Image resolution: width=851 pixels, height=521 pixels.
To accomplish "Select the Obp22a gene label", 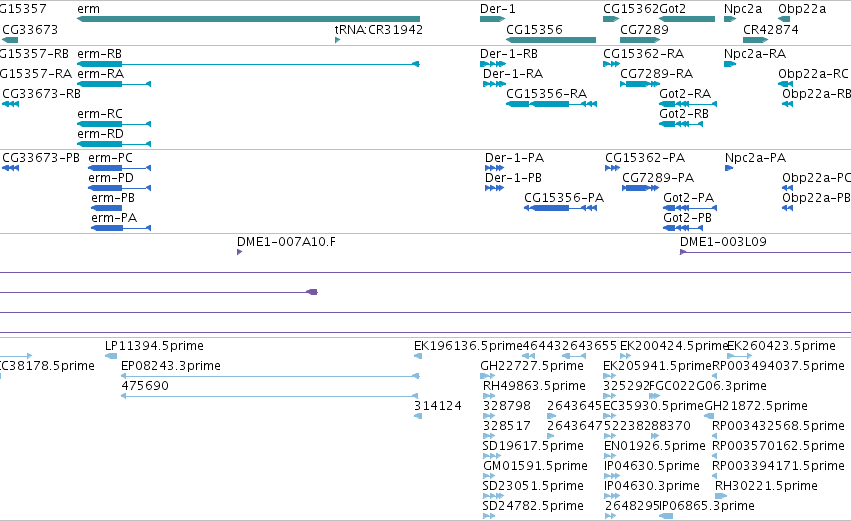I will pyautogui.click(x=802, y=9).
